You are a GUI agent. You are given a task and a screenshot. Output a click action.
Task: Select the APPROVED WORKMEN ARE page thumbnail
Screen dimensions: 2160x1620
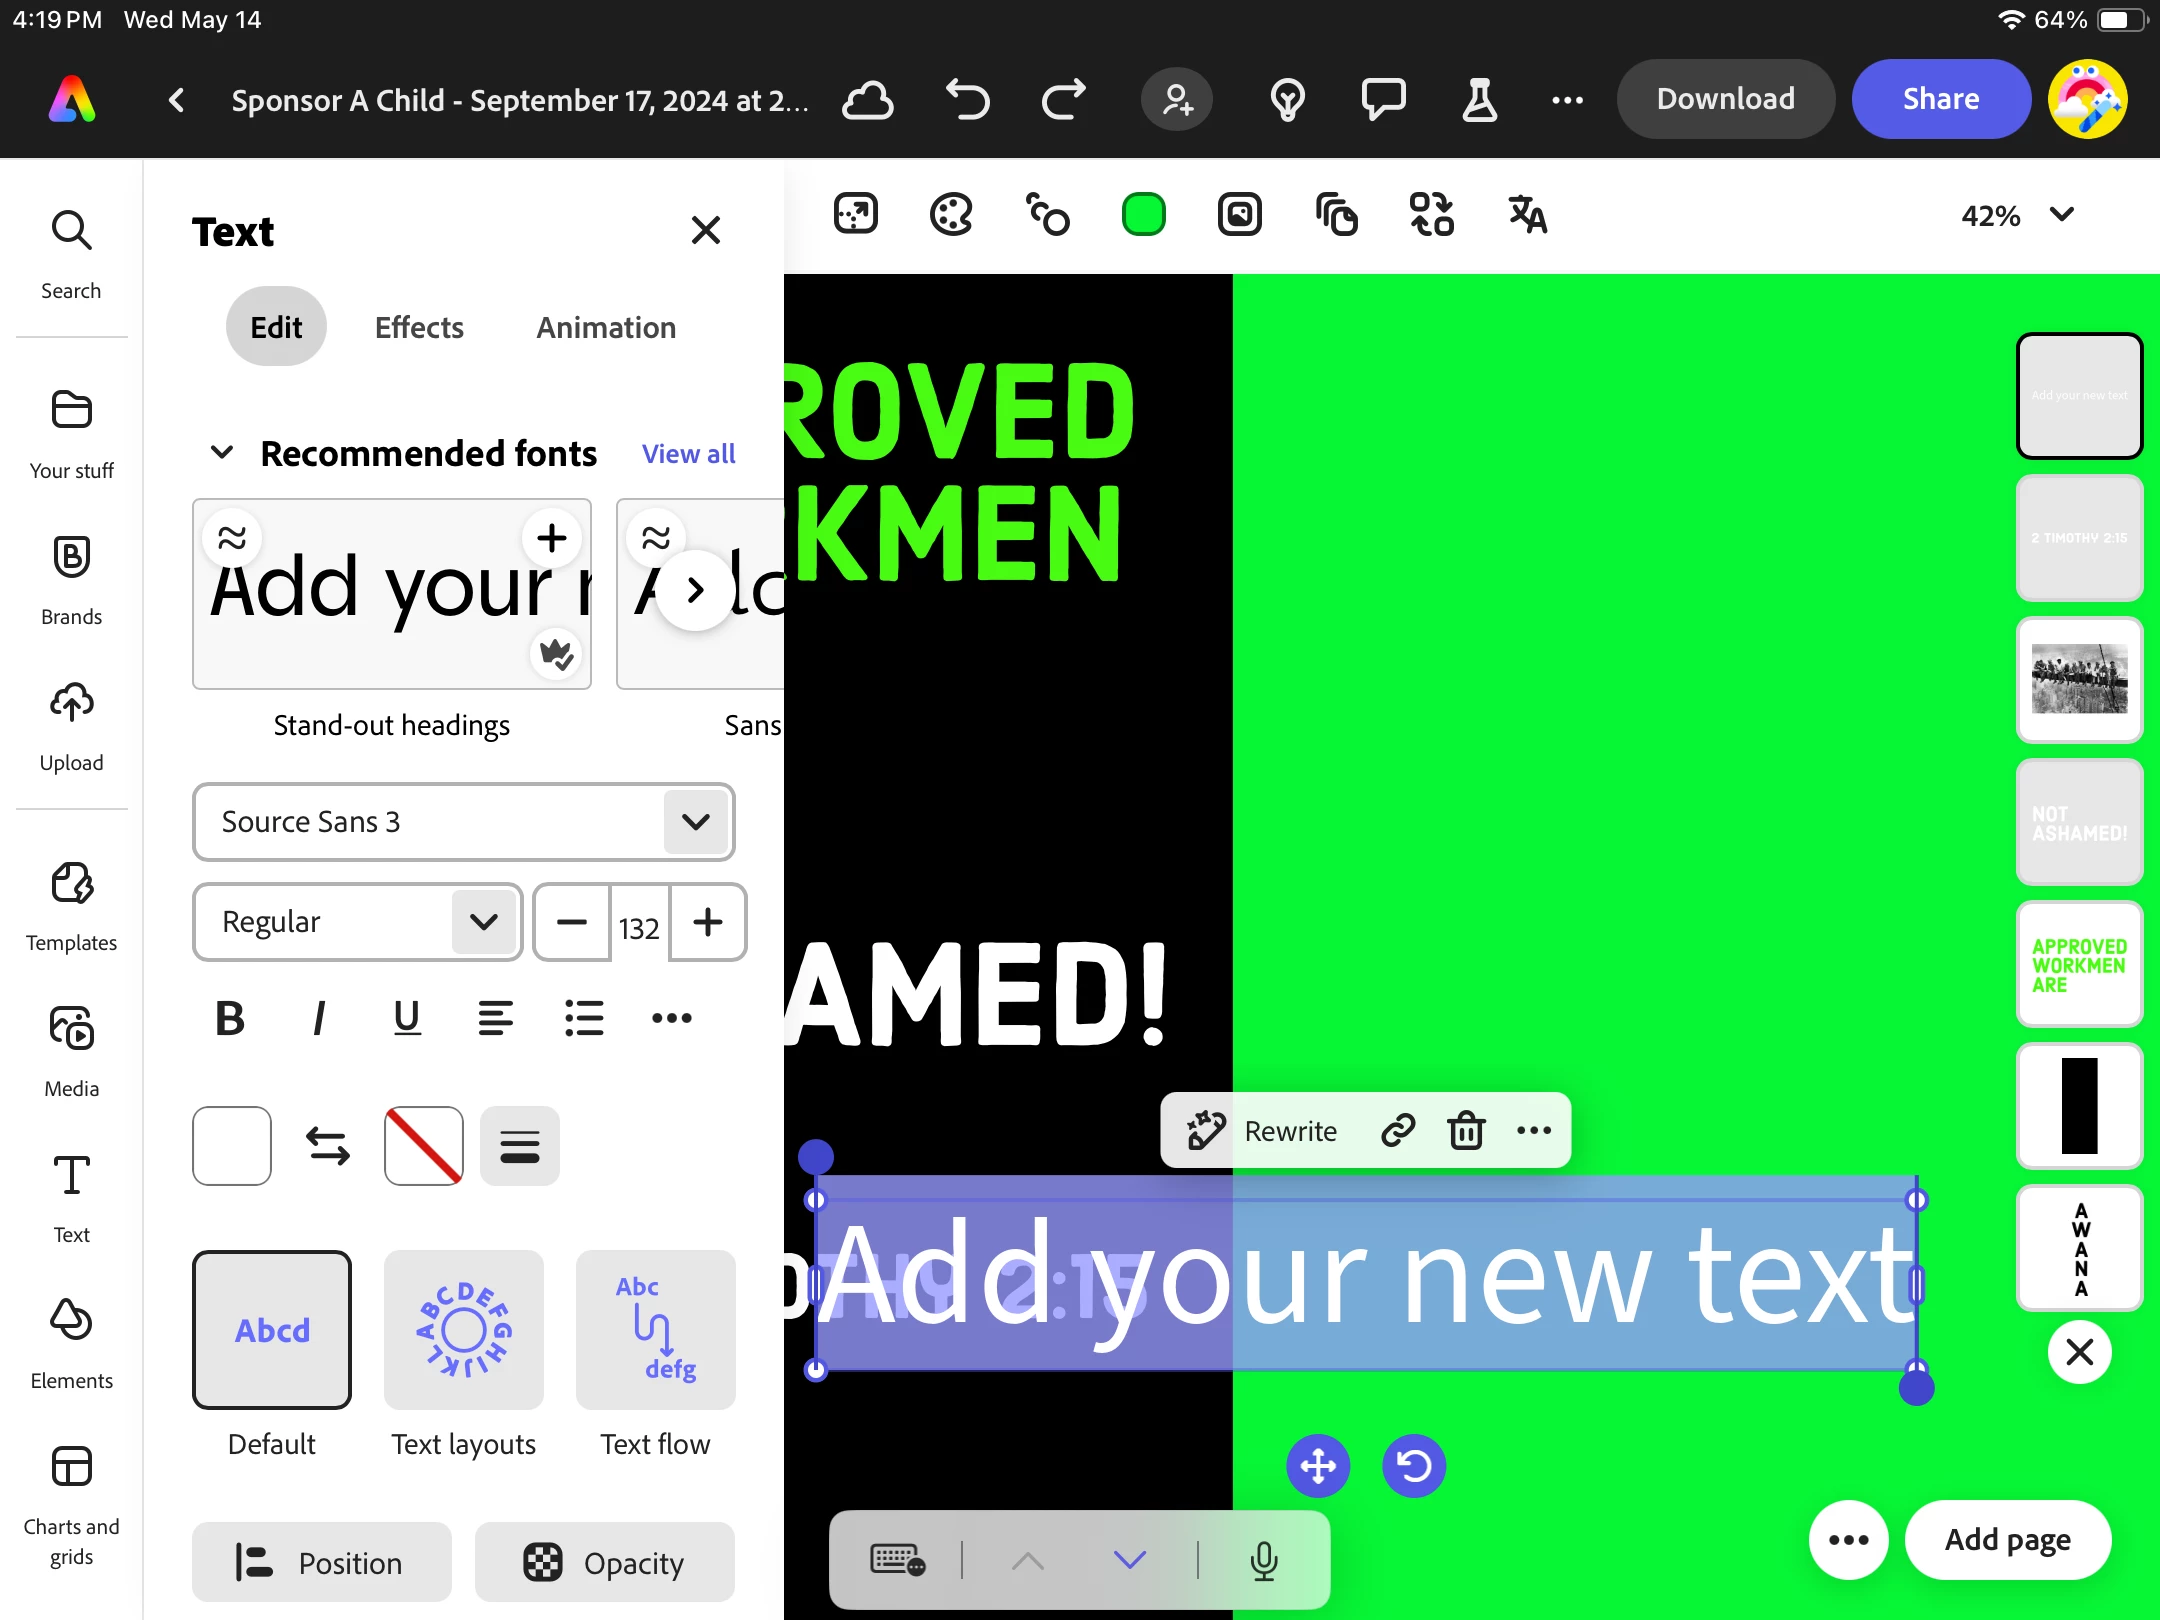coord(2079,964)
